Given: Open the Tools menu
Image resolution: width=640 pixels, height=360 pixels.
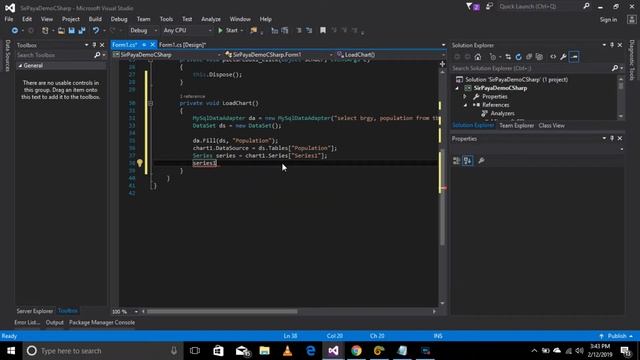Looking at the screenshot, I should [166, 19].
